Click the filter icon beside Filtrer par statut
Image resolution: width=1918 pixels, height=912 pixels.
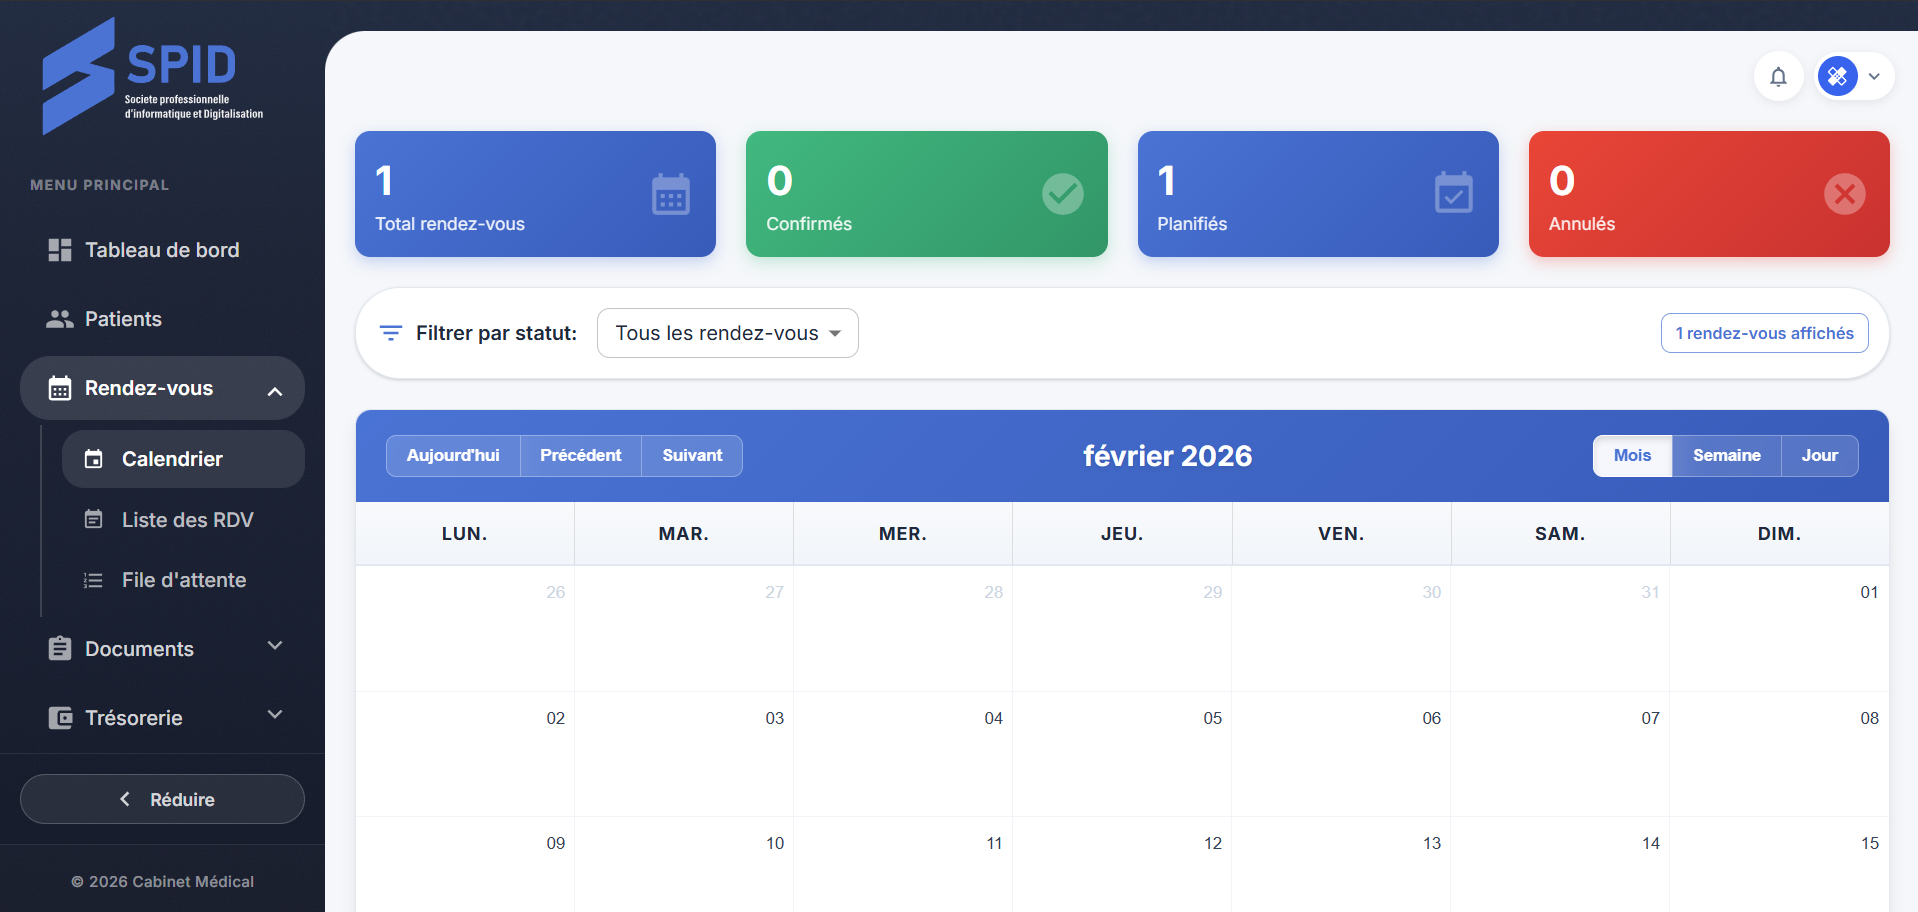391,333
